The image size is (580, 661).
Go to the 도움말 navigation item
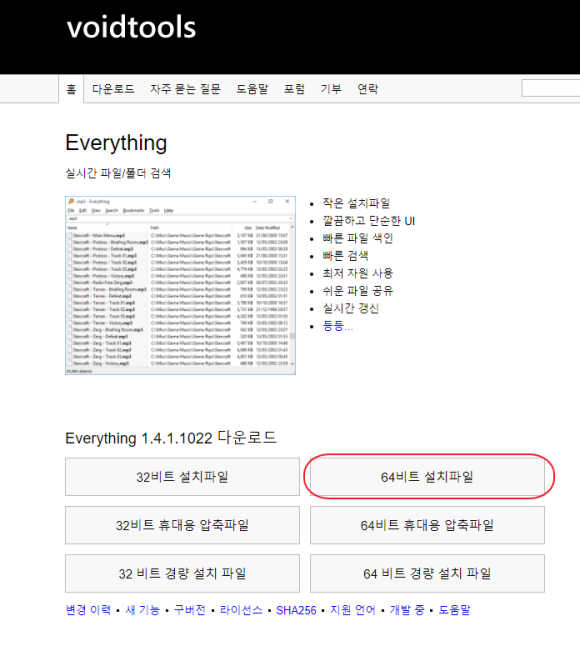252,89
